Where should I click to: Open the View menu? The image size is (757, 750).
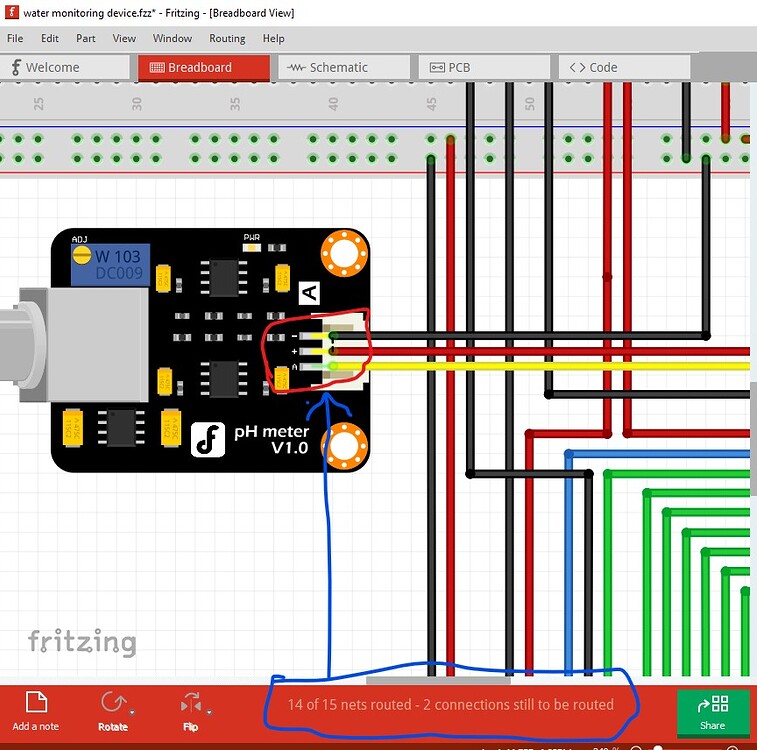coord(124,38)
